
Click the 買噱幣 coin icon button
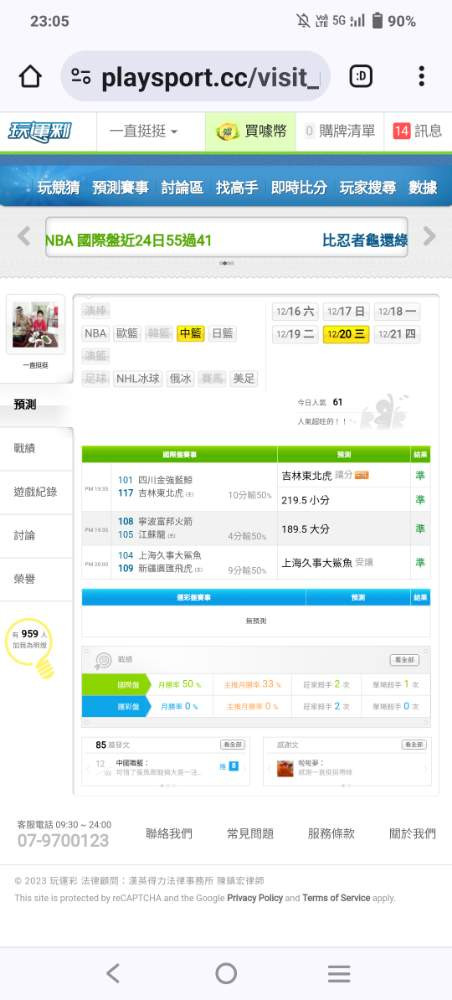[x=251, y=132]
